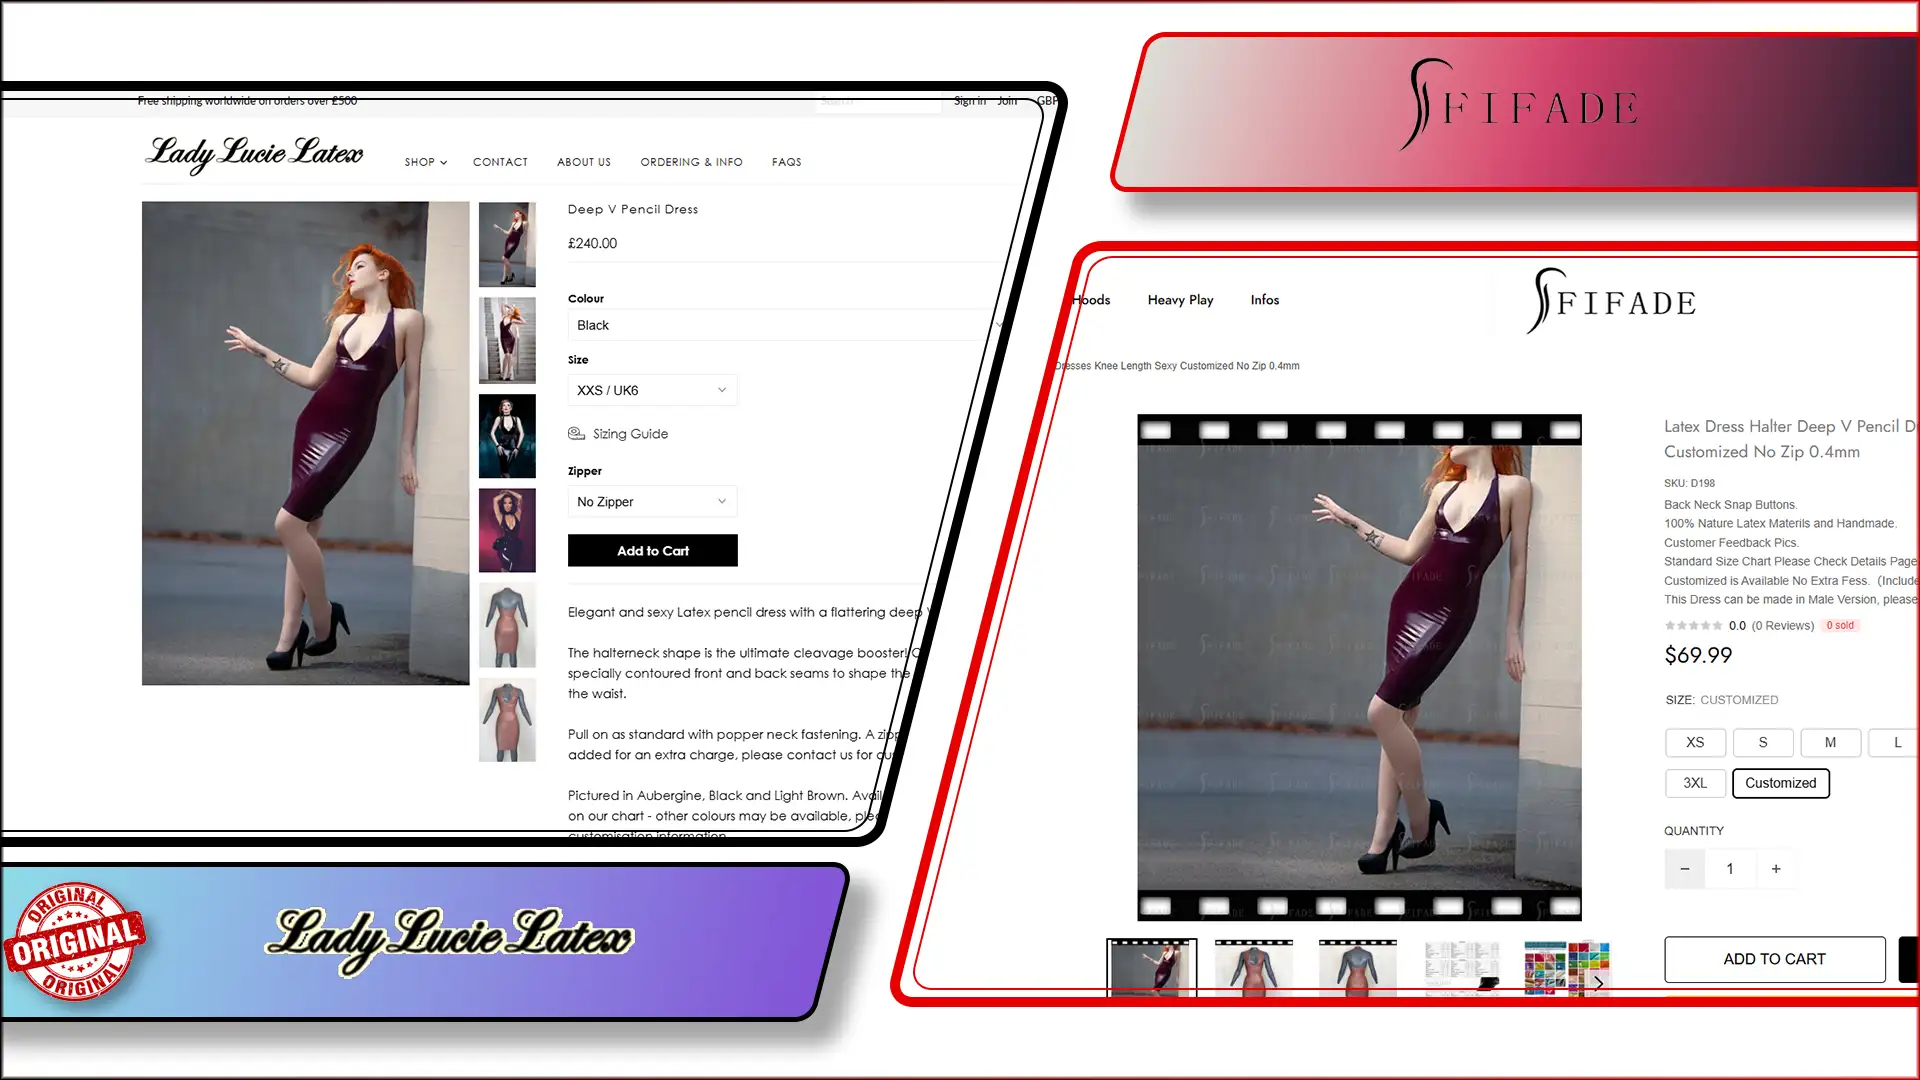Expand the Zipper dropdown showing No Zipper
Screen dimensions: 1920x1080
[652, 502]
